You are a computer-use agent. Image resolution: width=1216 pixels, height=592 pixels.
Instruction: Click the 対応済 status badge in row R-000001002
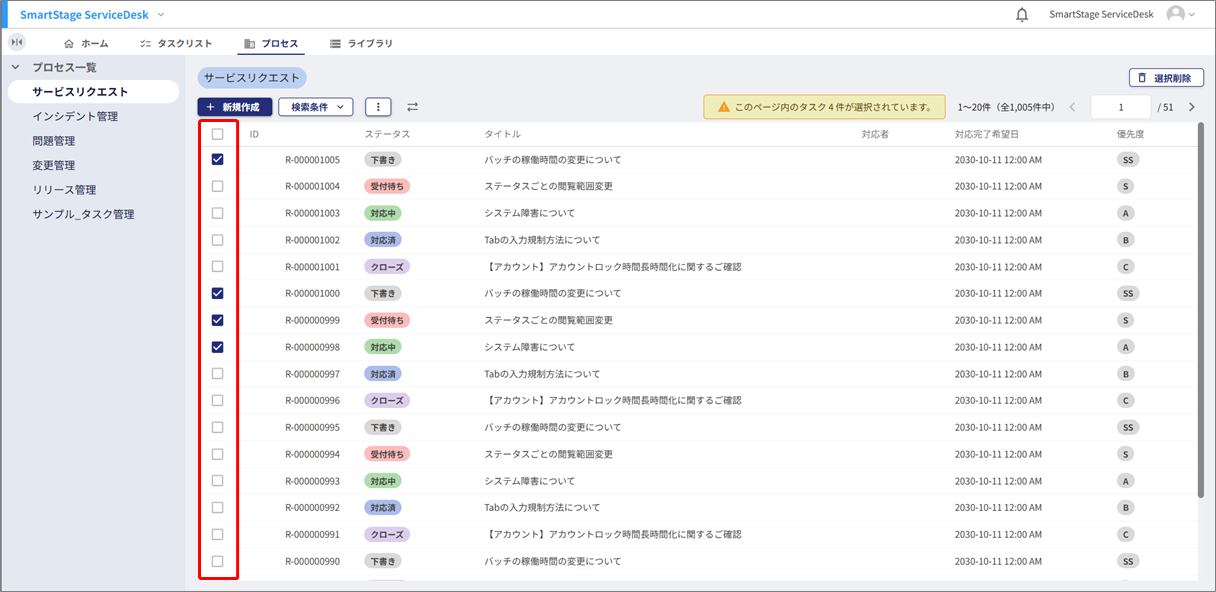point(383,240)
